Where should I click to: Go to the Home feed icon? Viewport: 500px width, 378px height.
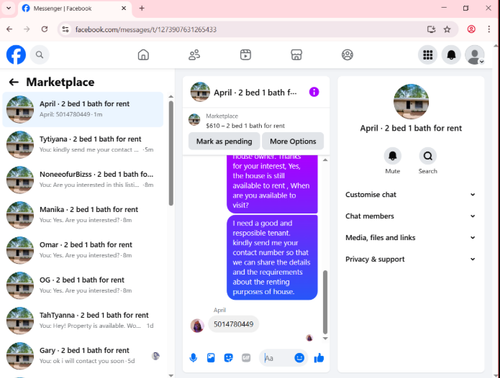pos(143,55)
